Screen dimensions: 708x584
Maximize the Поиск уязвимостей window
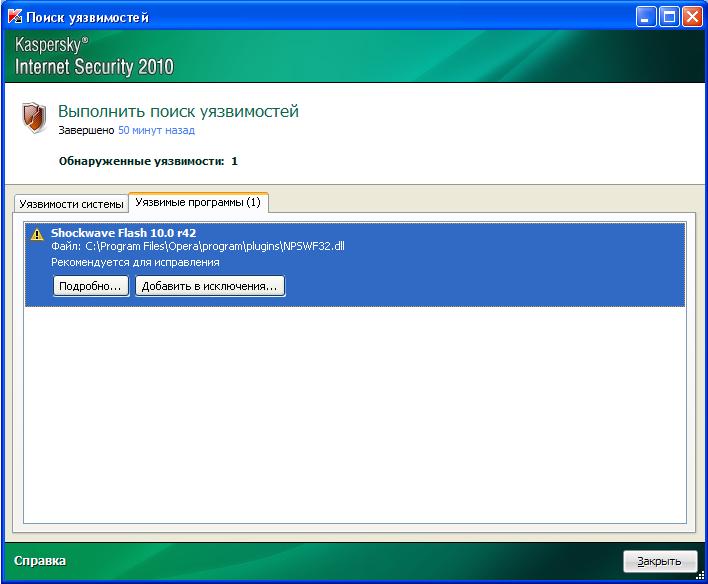(669, 17)
